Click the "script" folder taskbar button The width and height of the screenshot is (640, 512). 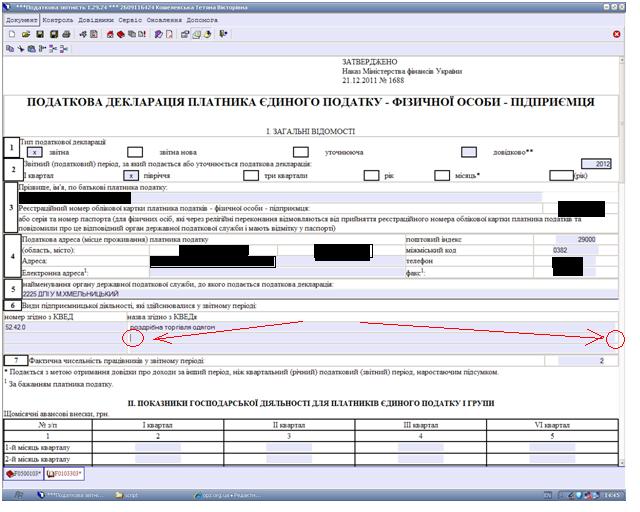pos(130,493)
